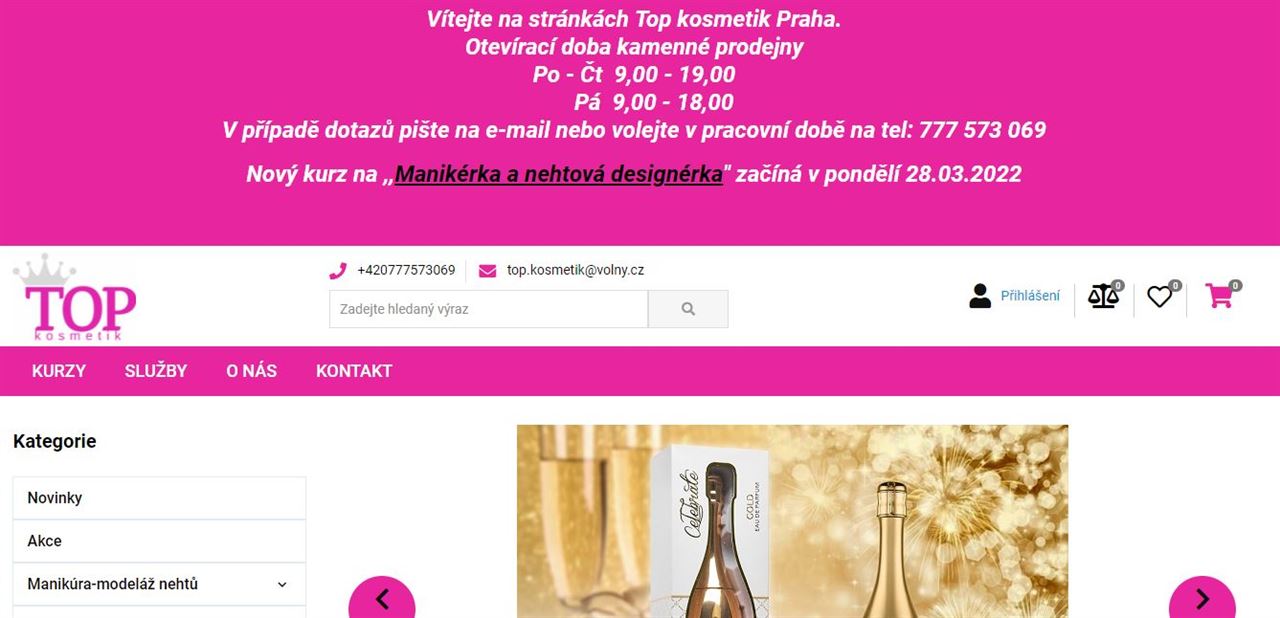
Task: Click the Top kosmetik crown logo
Action: click(75, 297)
